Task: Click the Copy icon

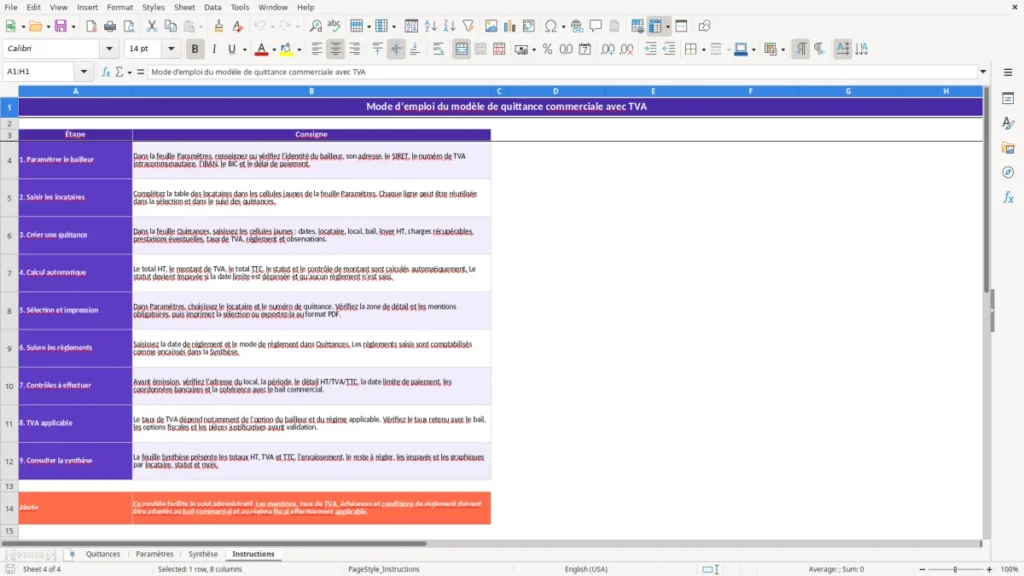Action: [x=170, y=26]
